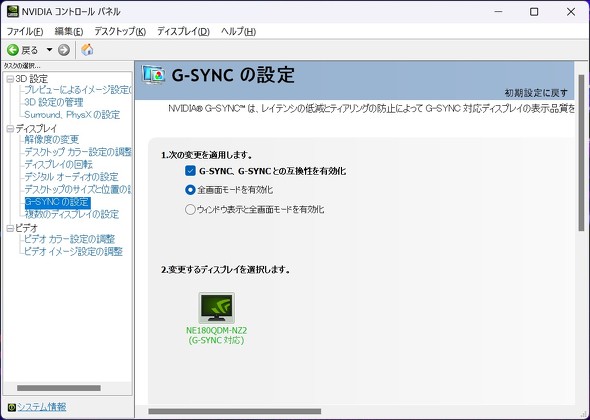Click the 戻る text label

pyautogui.click(x=30, y=50)
